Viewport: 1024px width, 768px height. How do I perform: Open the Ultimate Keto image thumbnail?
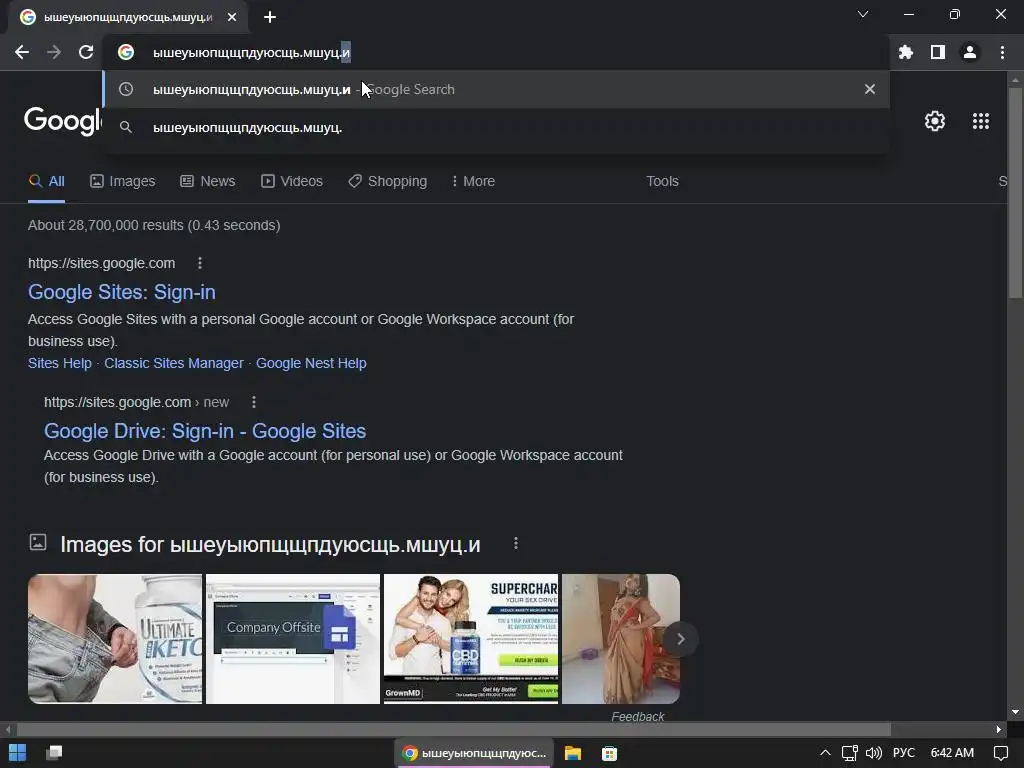coord(115,639)
